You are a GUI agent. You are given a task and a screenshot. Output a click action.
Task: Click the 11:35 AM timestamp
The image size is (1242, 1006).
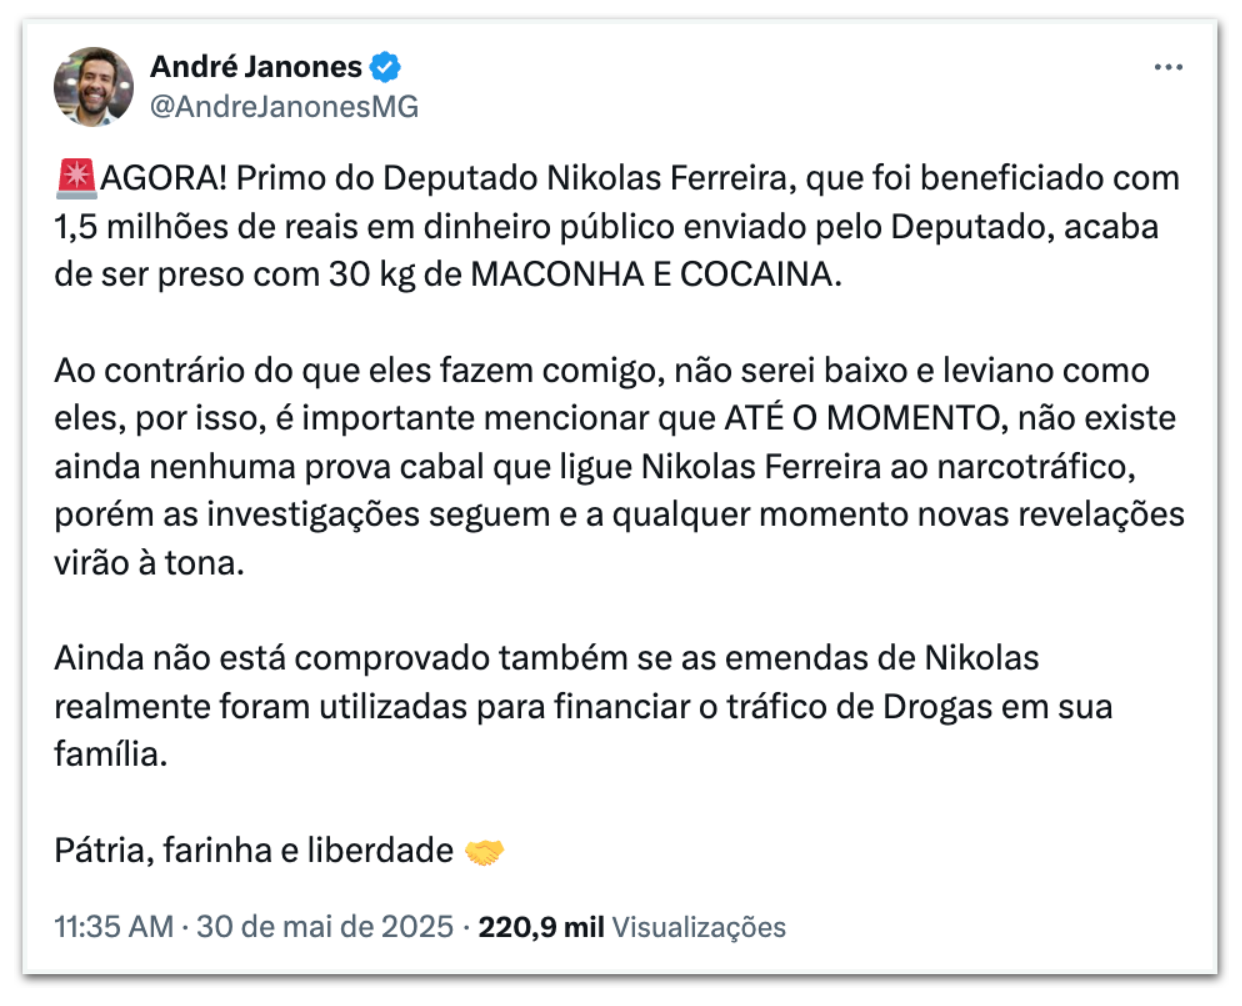point(114,927)
